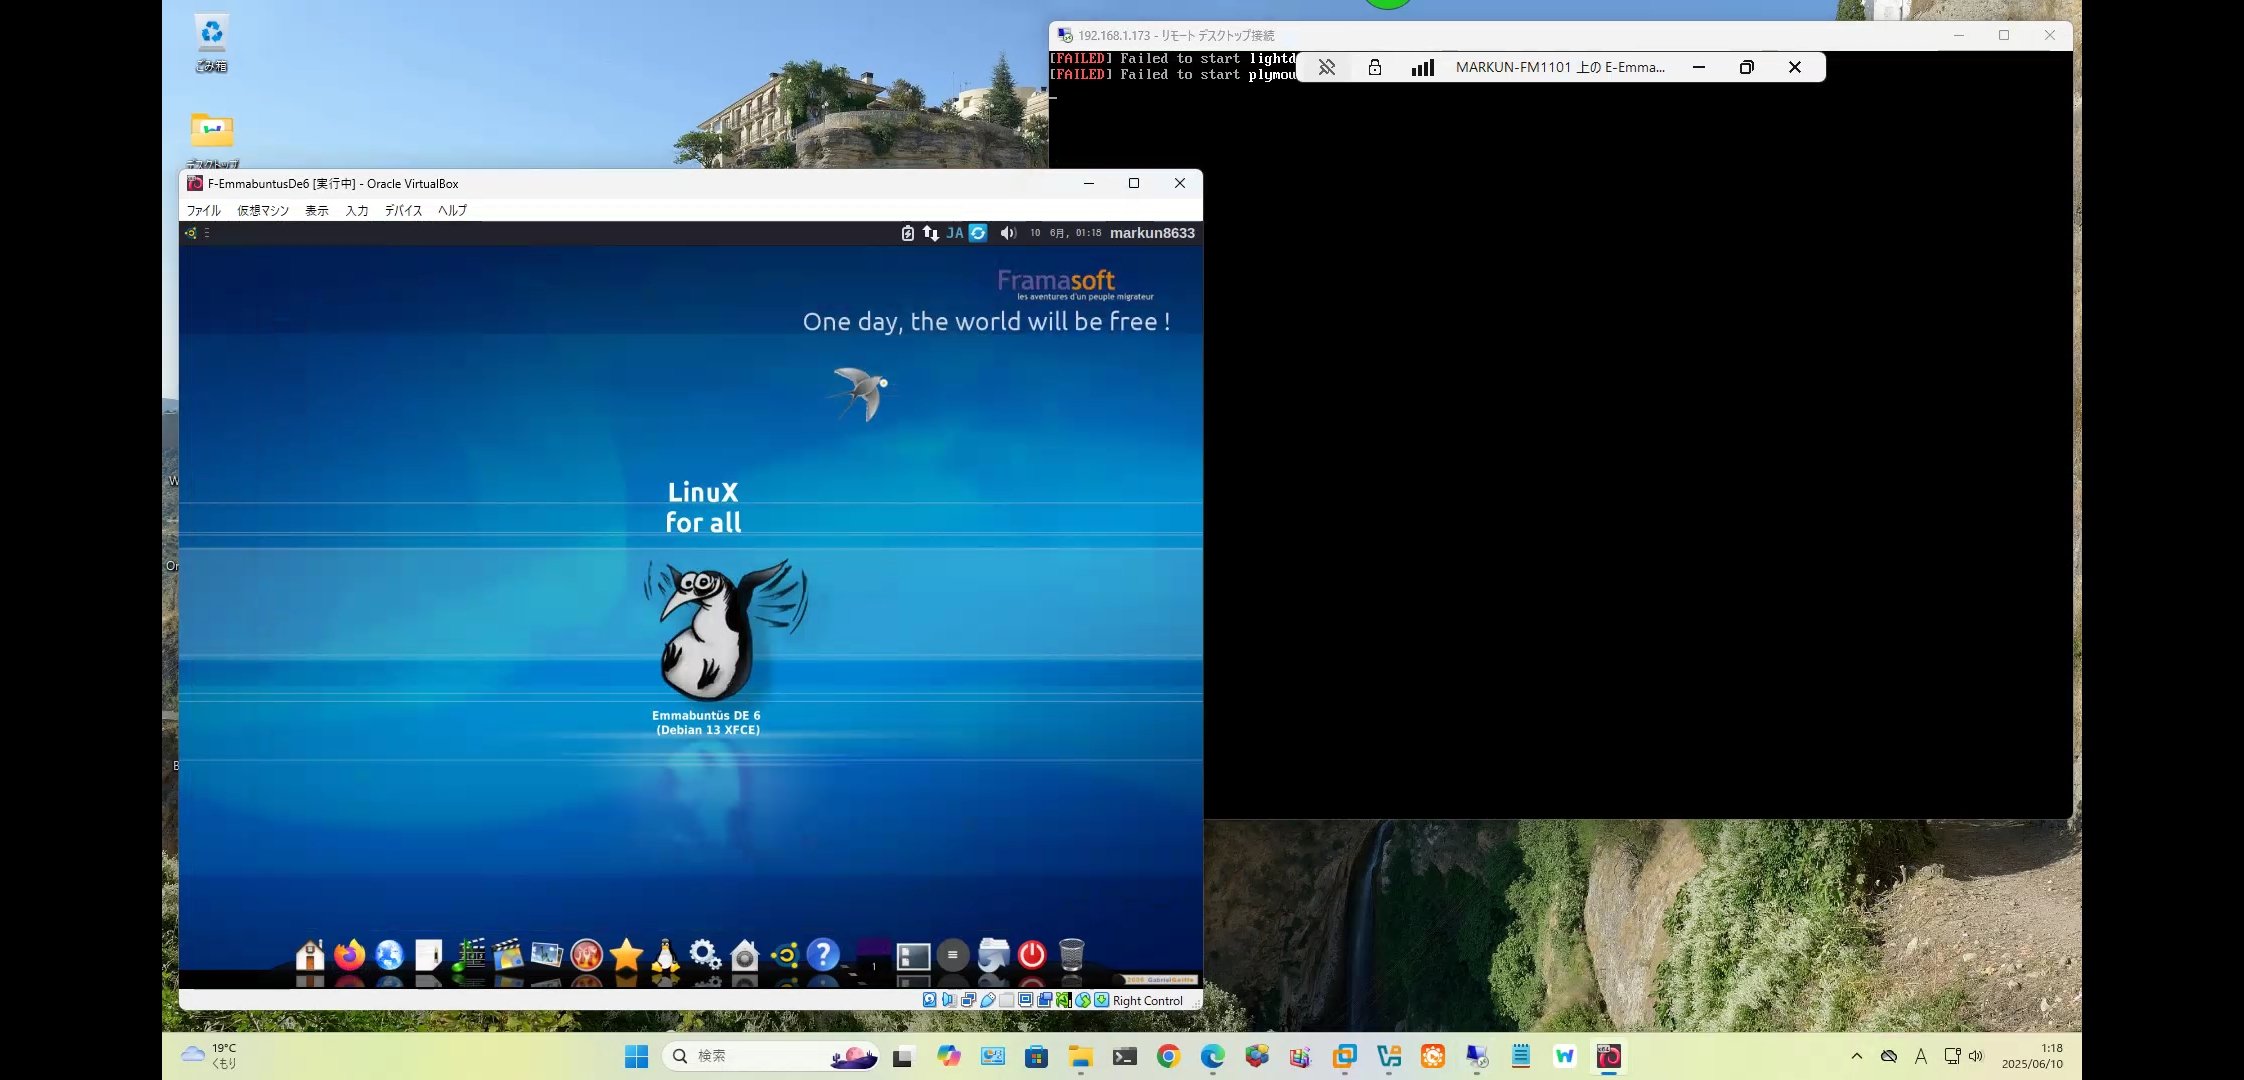Image resolution: width=2244 pixels, height=1080 pixels.
Task: Open the ファイル menu in VirtualBox
Action: 204,210
